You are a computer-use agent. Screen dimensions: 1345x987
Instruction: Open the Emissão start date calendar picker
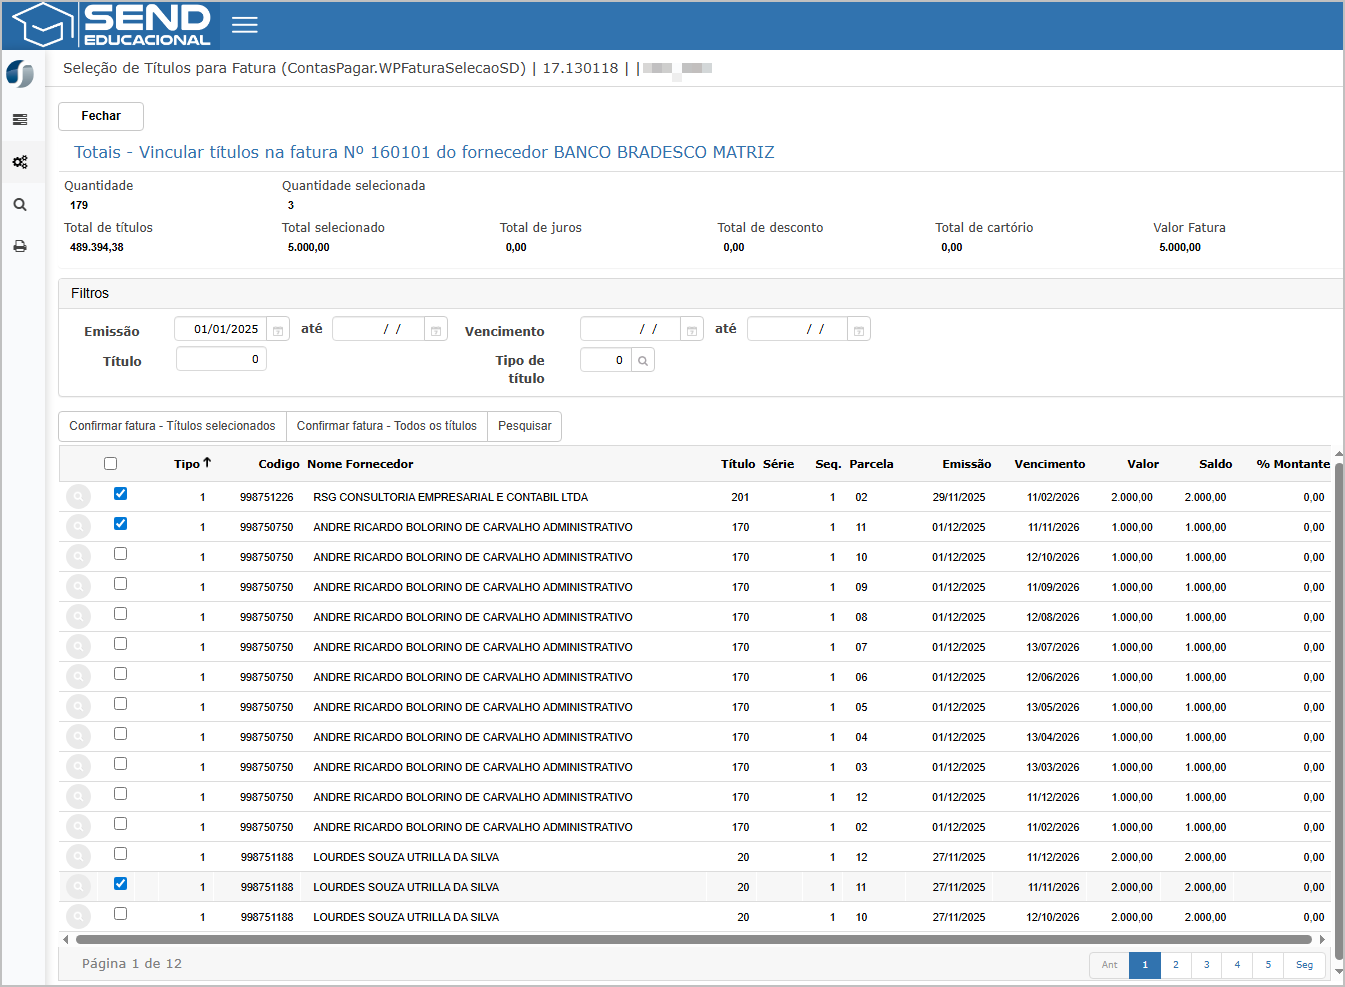[279, 330]
